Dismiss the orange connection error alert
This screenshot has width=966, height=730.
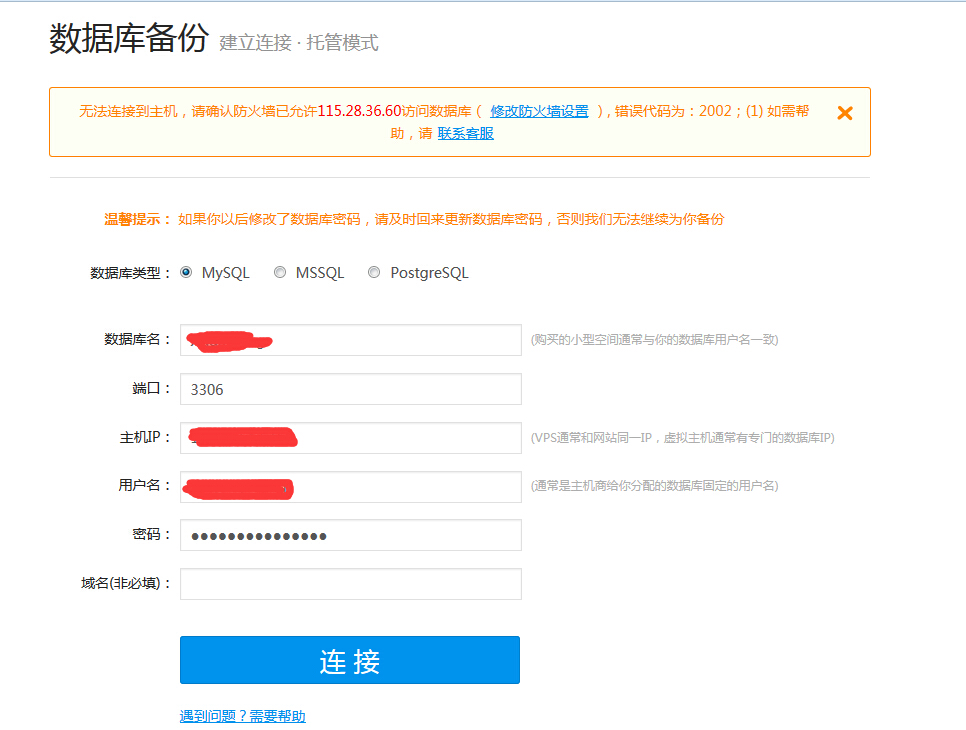844,113
